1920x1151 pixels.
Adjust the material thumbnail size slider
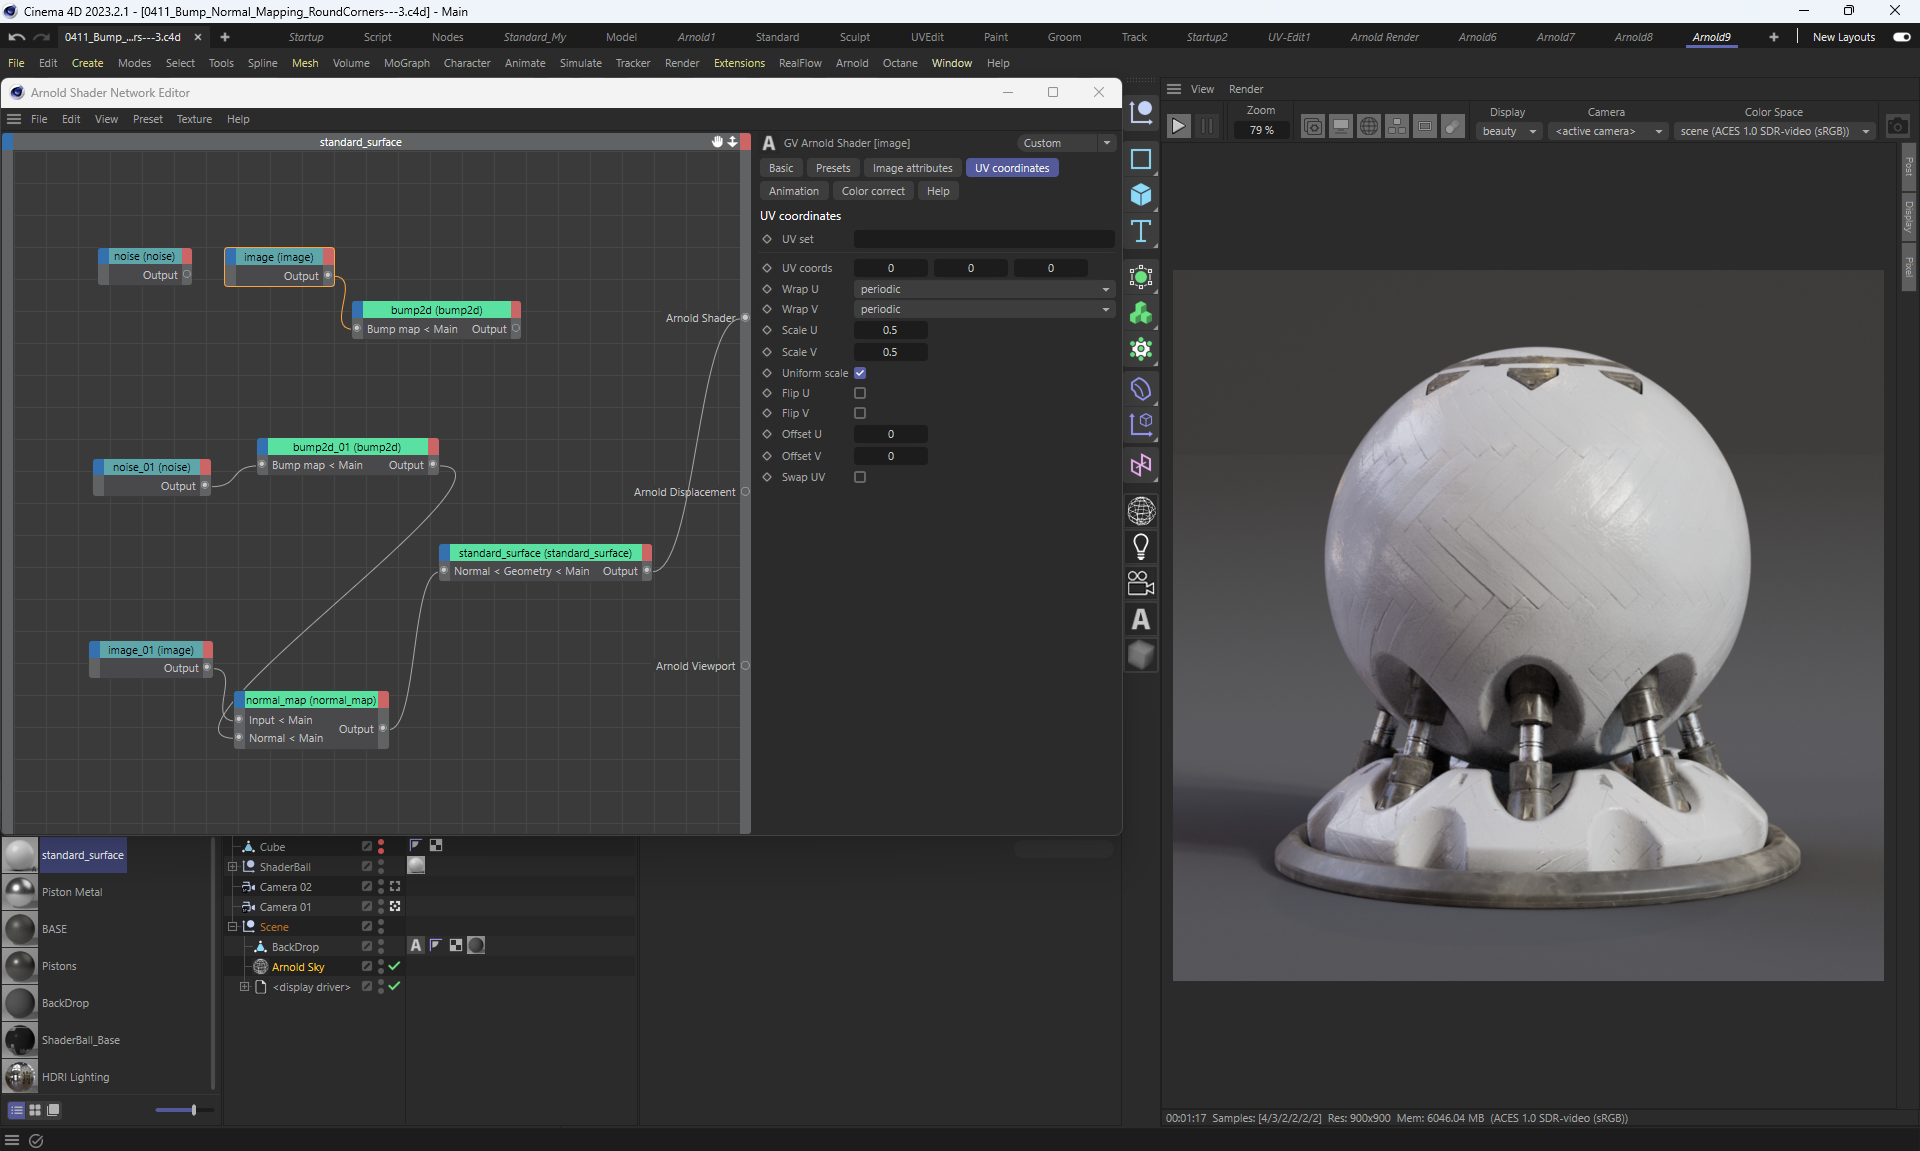coord(193,1110)
